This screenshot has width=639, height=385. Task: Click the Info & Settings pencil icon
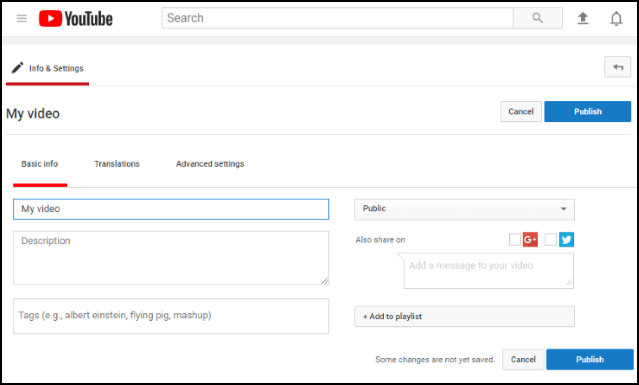[18, 68]
